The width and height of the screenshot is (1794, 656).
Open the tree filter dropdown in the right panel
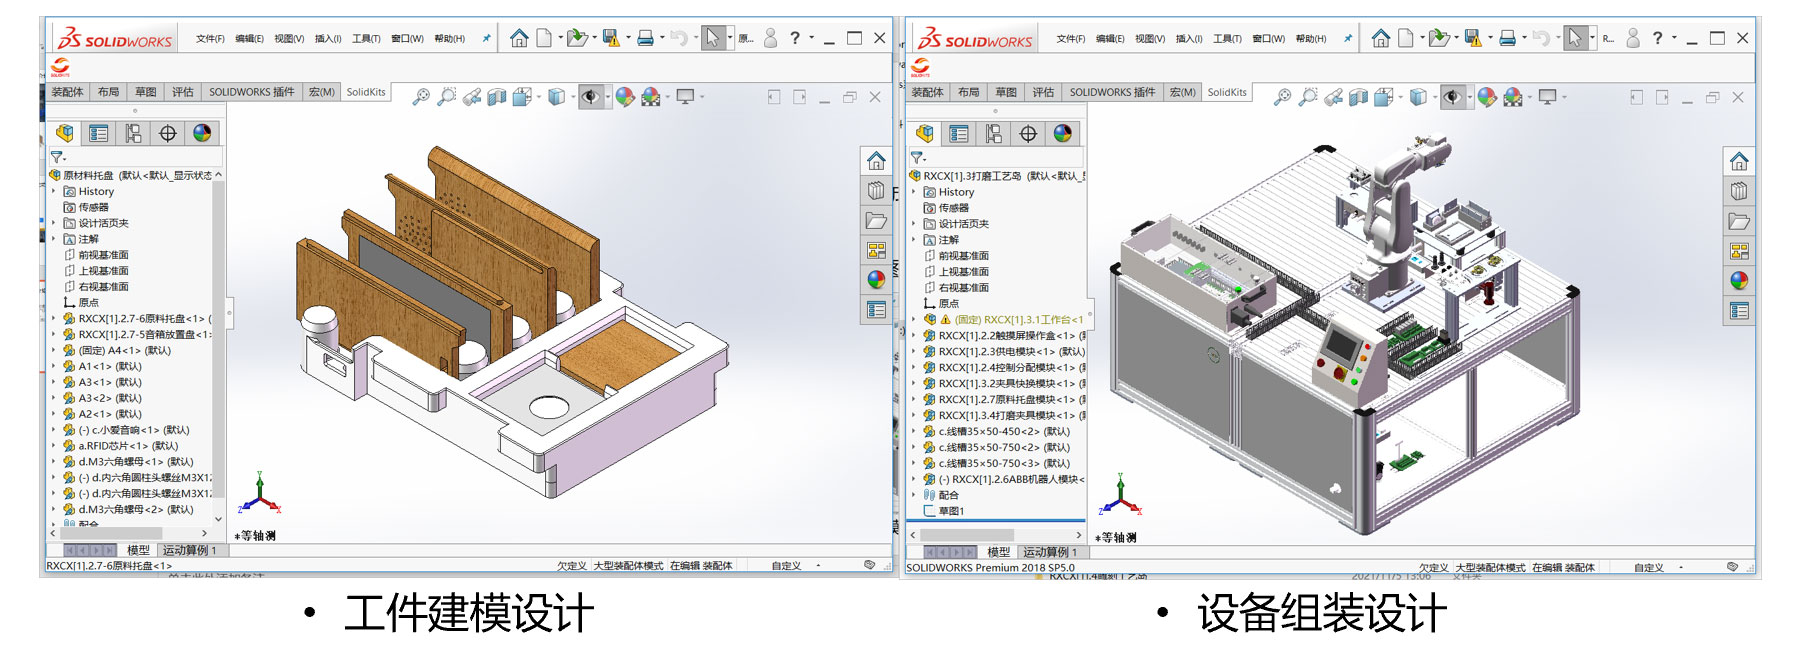point(919,158)
